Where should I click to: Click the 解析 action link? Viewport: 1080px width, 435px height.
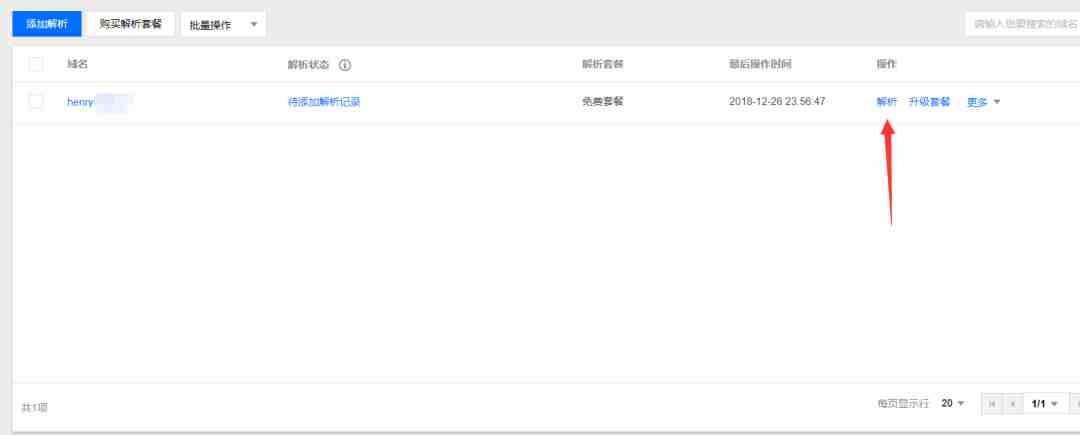[x=886, y=102]
